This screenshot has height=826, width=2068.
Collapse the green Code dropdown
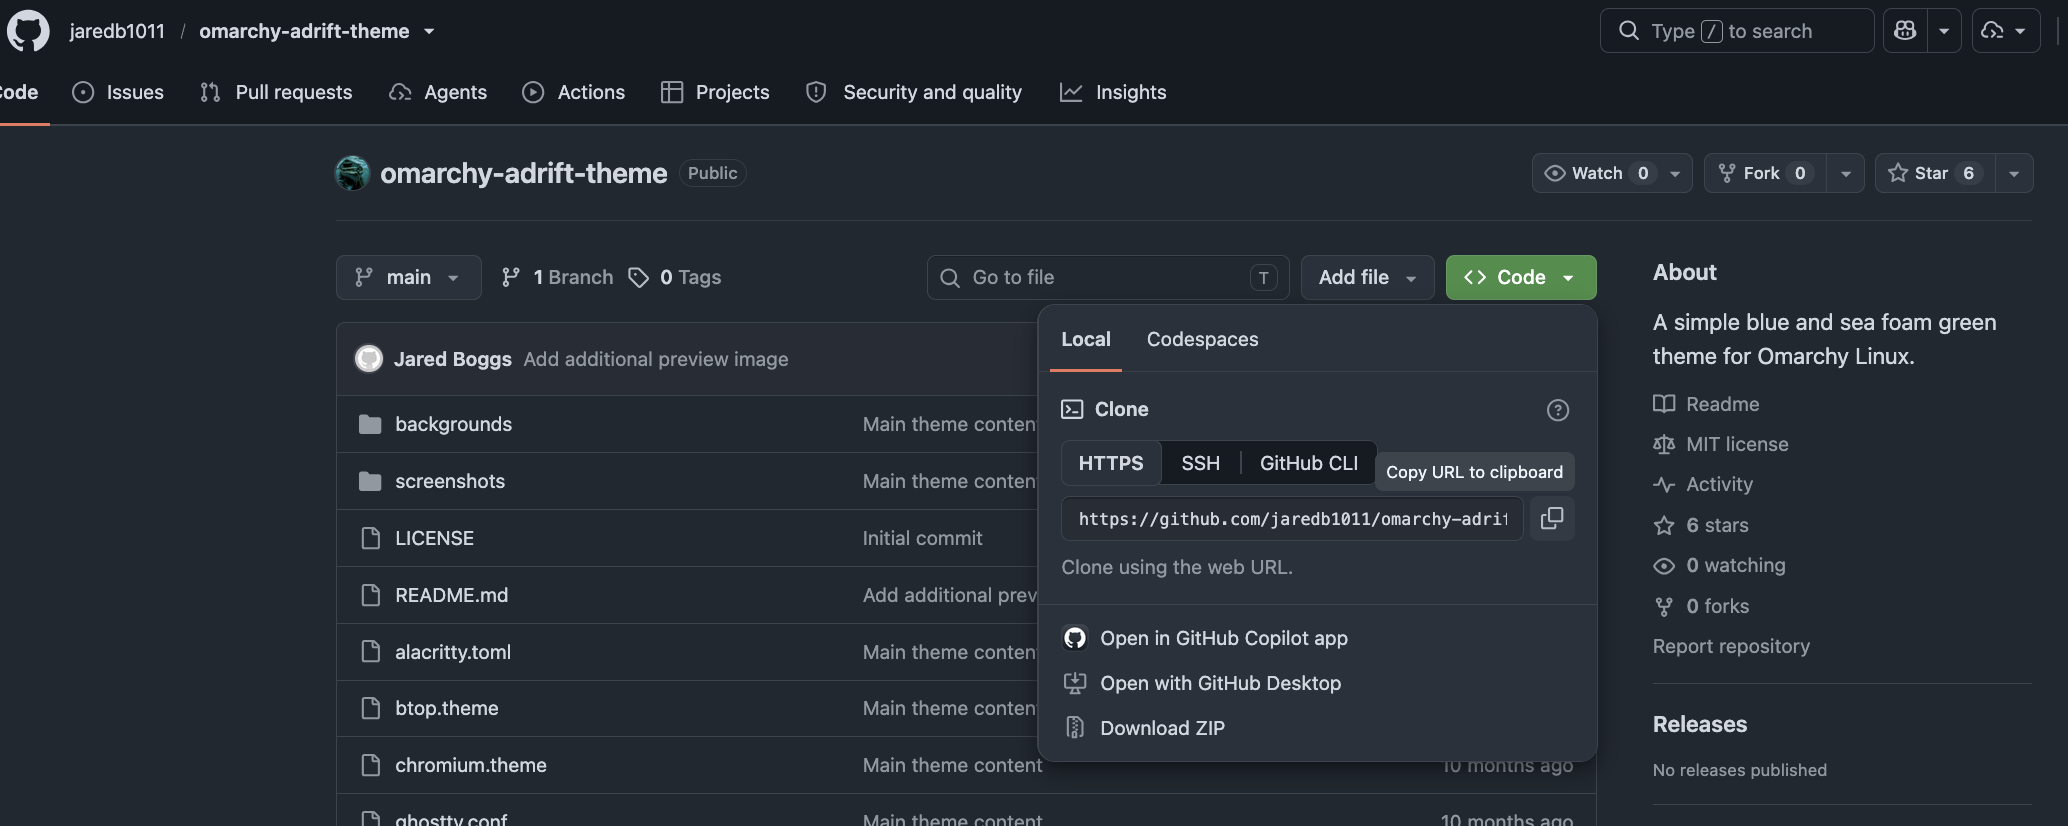(1521, 277)
